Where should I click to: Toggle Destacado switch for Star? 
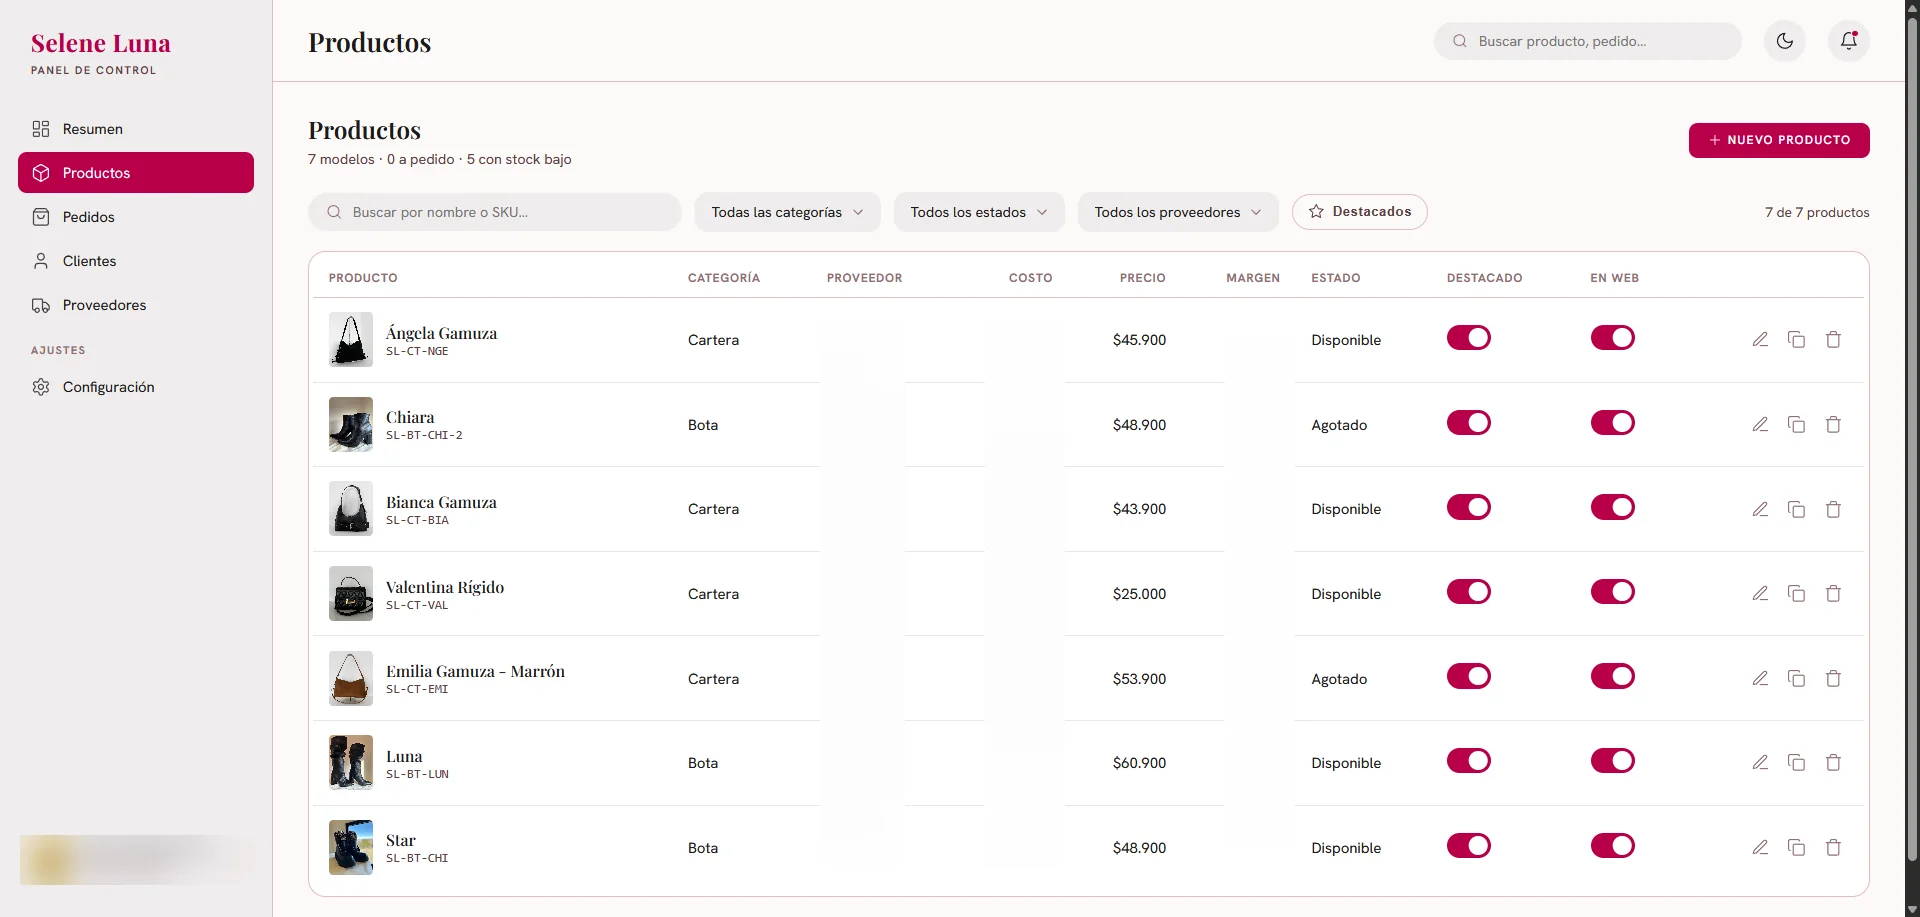(x=1469, y=846)
